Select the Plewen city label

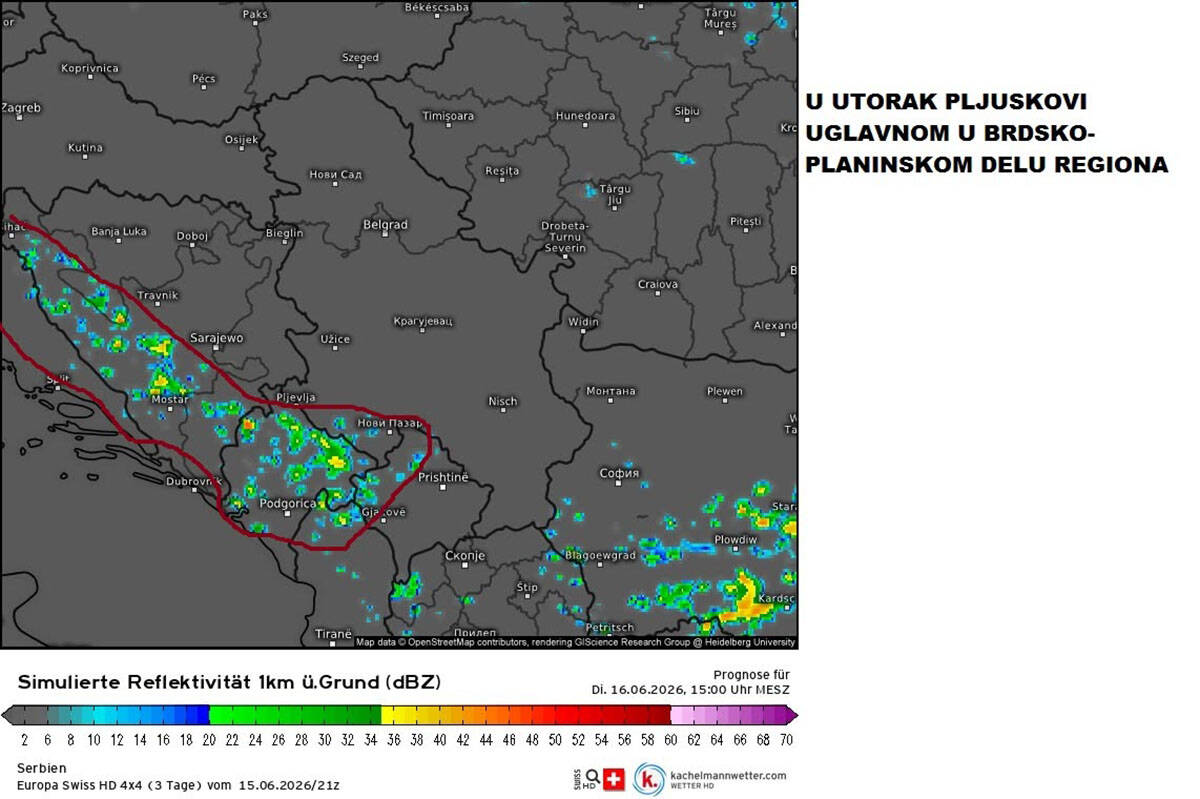pos(725,391)
